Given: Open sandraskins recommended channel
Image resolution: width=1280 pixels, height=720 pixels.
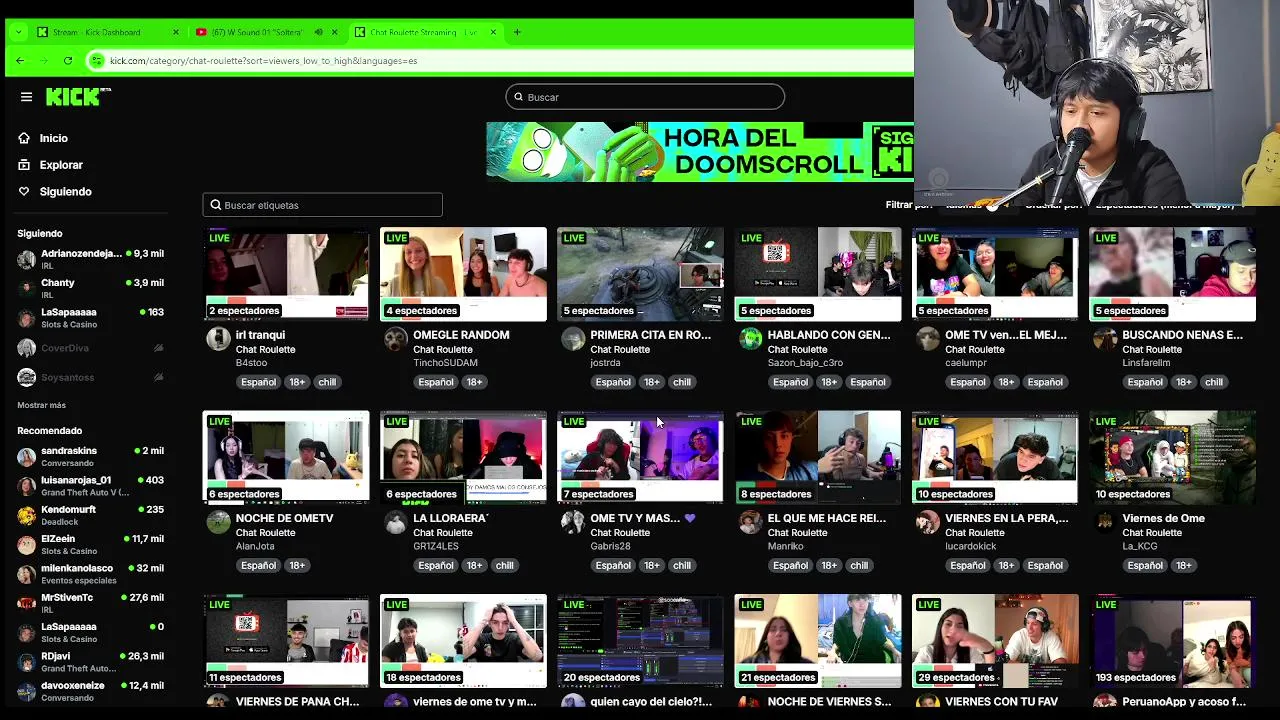Looking at the screenshot, I should coord(90,457).
